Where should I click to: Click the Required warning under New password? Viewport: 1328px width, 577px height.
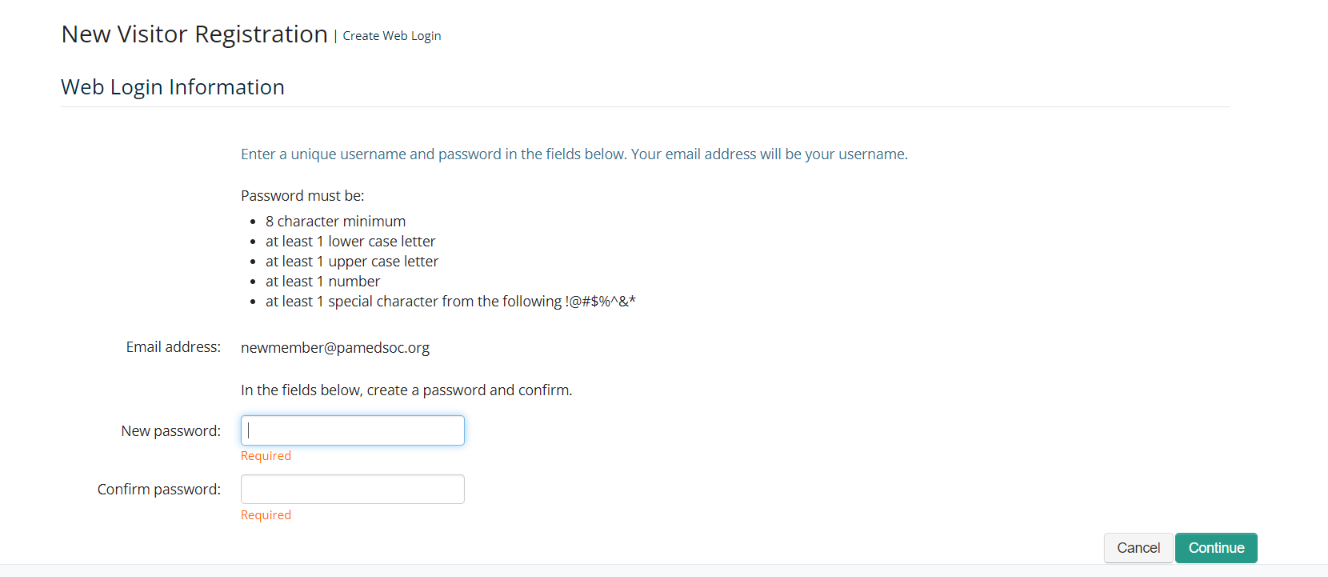[x=266, y=456]
